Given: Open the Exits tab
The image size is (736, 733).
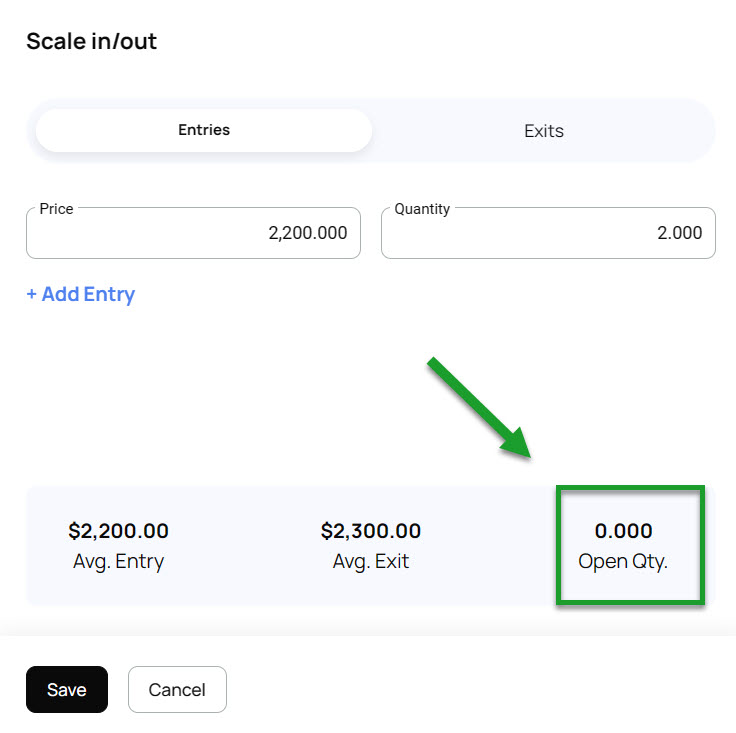Looking at the screenshot, I should 543,131.
